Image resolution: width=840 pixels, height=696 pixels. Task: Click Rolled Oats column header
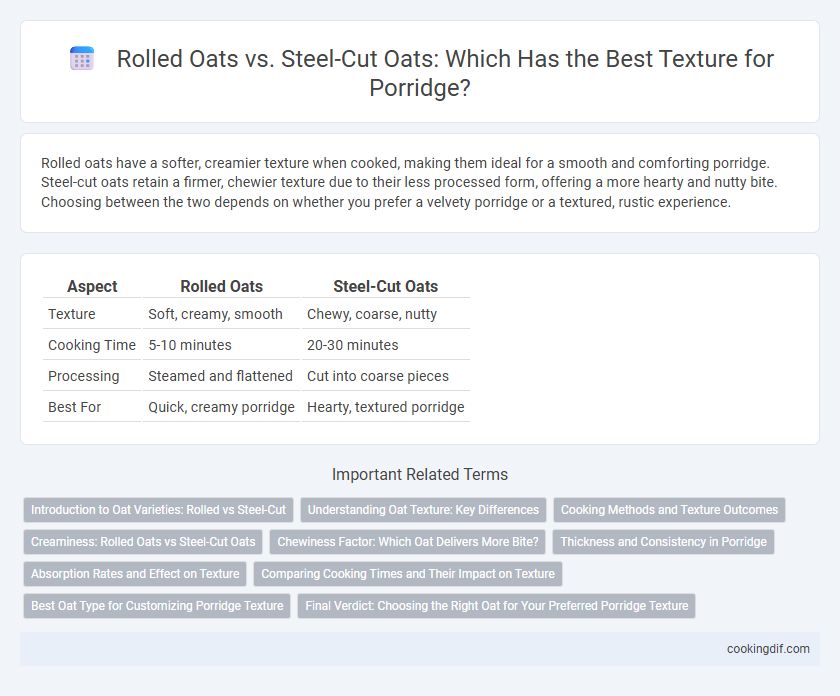tap(221, 286)
